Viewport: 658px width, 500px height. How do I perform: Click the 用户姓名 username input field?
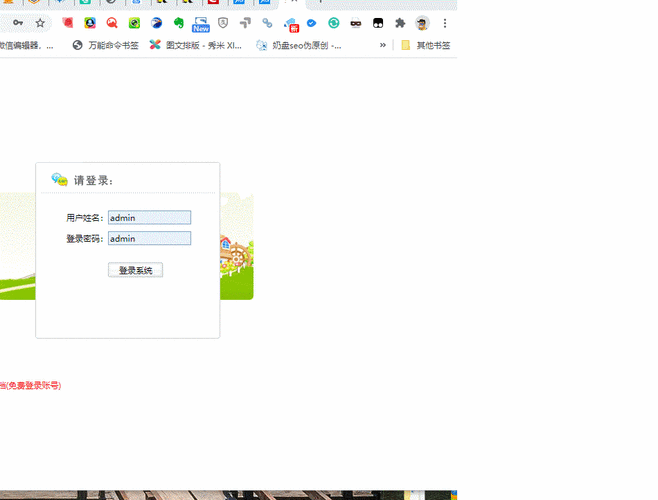pyautogui.click(x=149, y=217)
